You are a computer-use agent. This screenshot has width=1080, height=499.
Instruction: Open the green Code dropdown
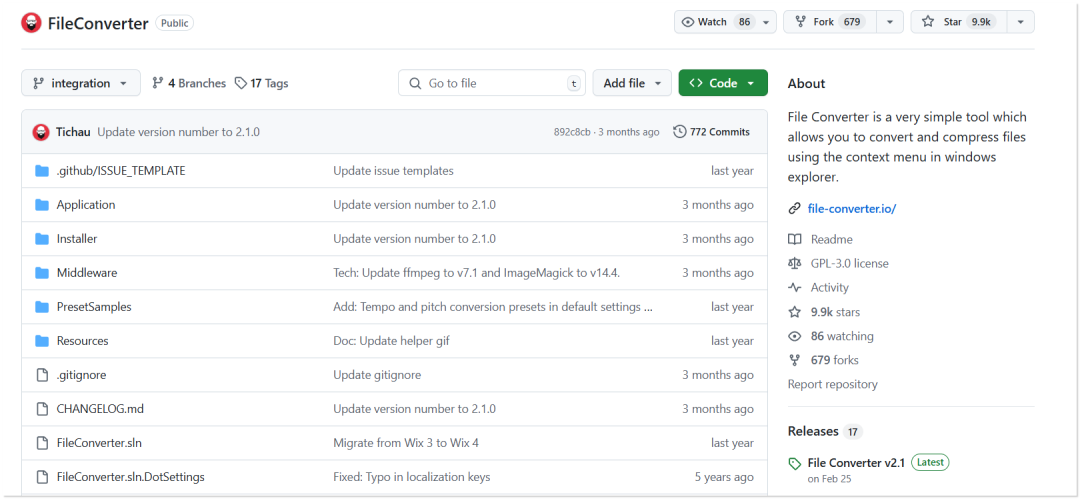[722, 84]
